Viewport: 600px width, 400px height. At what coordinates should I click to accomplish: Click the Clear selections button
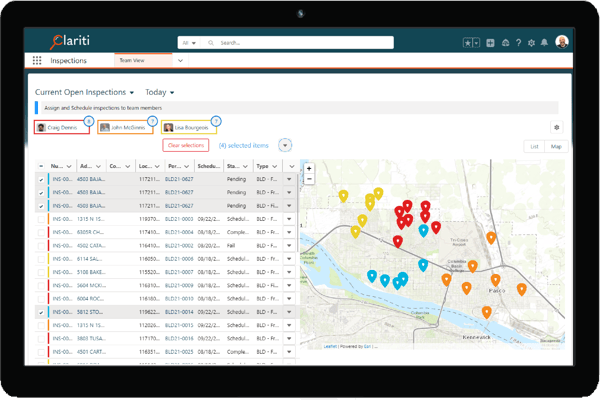pos(184,145)
